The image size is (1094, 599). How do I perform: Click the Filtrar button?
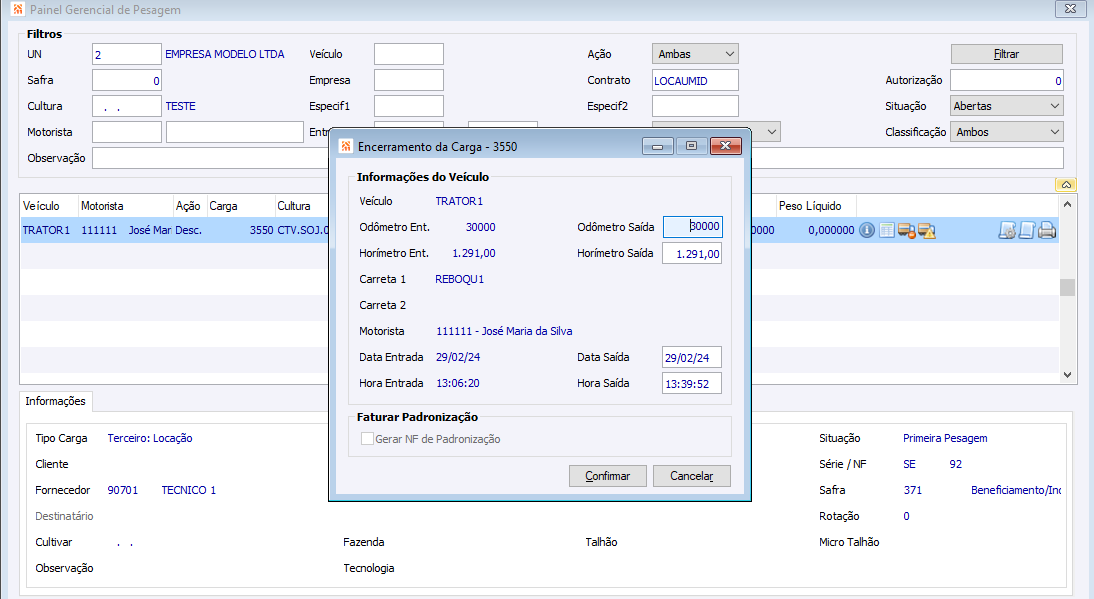click(1007, 54)
